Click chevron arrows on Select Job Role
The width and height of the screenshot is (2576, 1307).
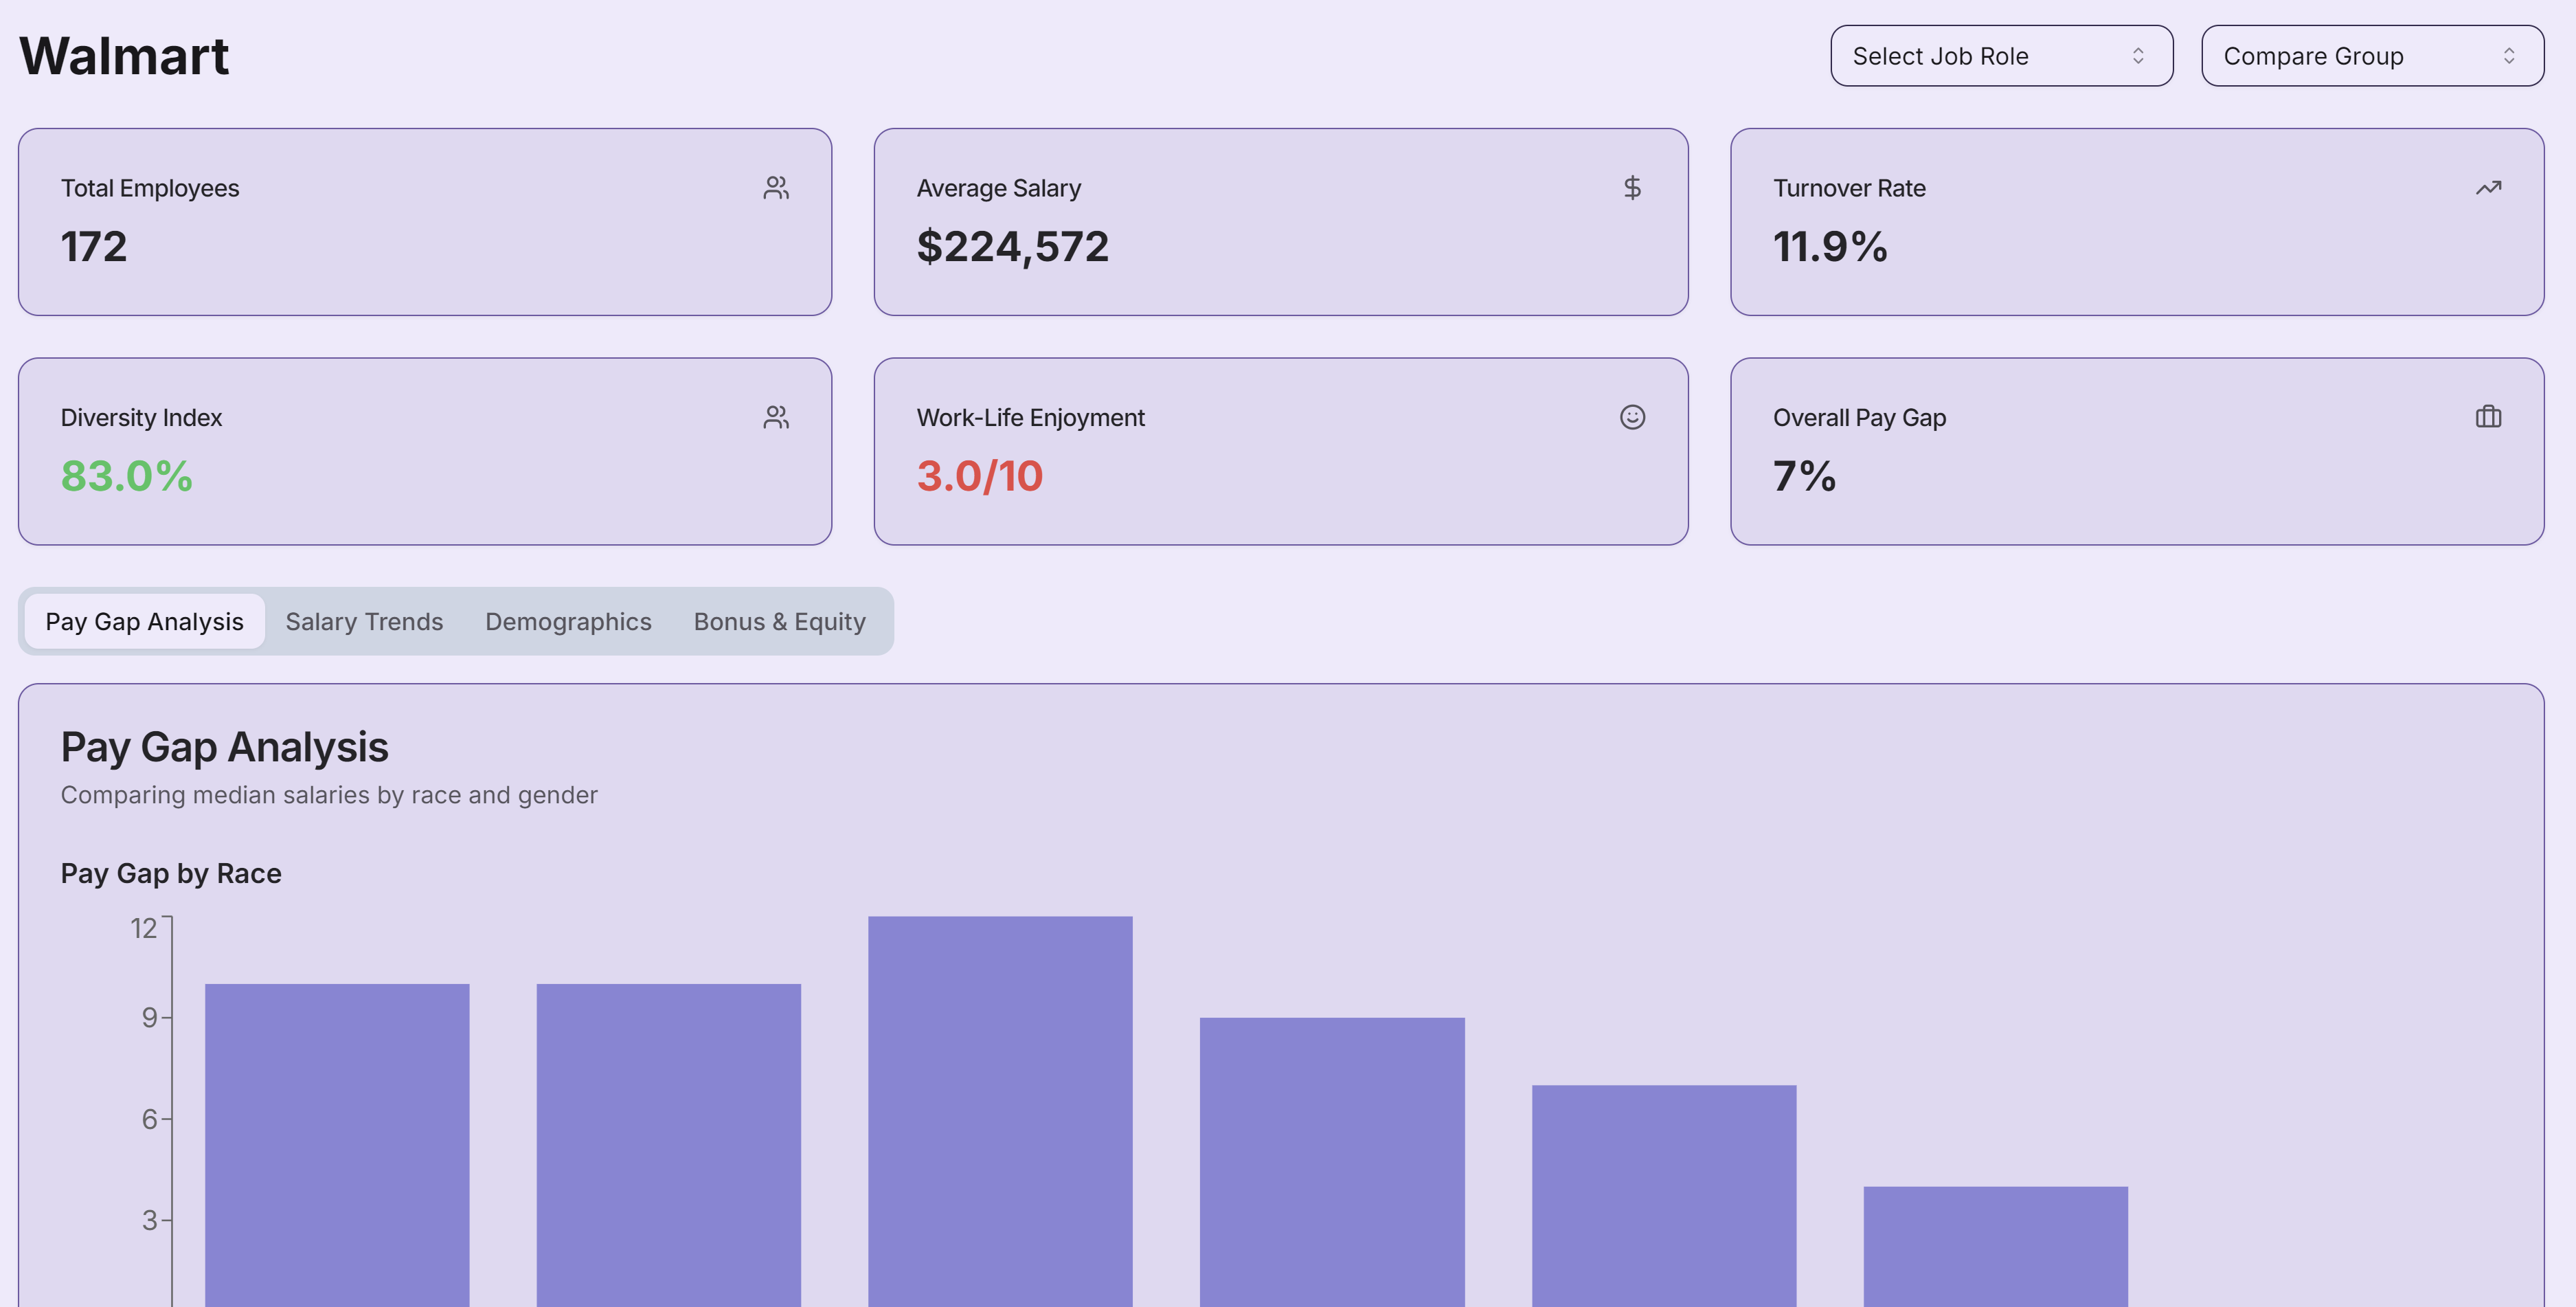click(2138, 56)
